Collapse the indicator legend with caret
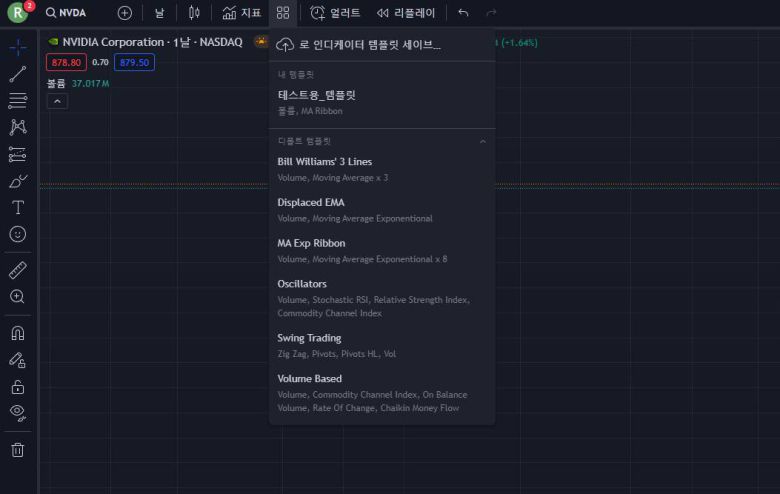Screen dimensions: 780x494 click(57, 101)
